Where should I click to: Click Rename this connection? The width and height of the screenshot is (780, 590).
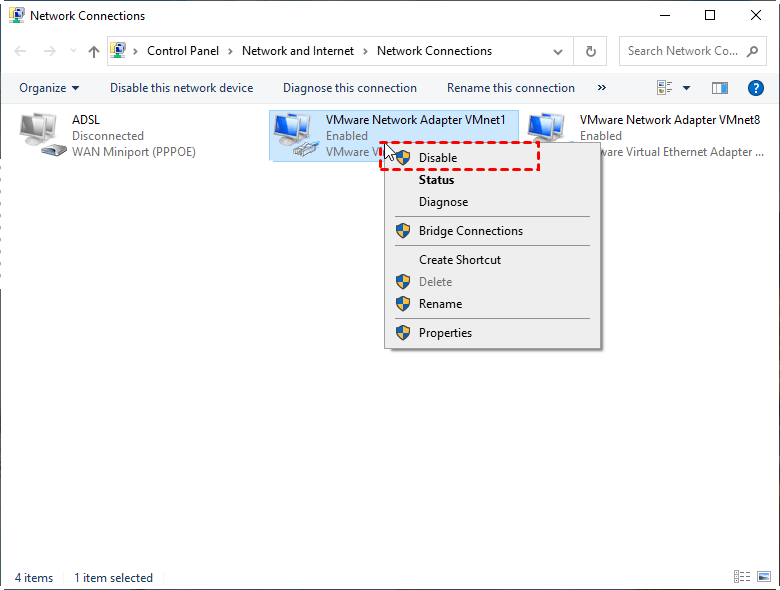coord(511,88)
